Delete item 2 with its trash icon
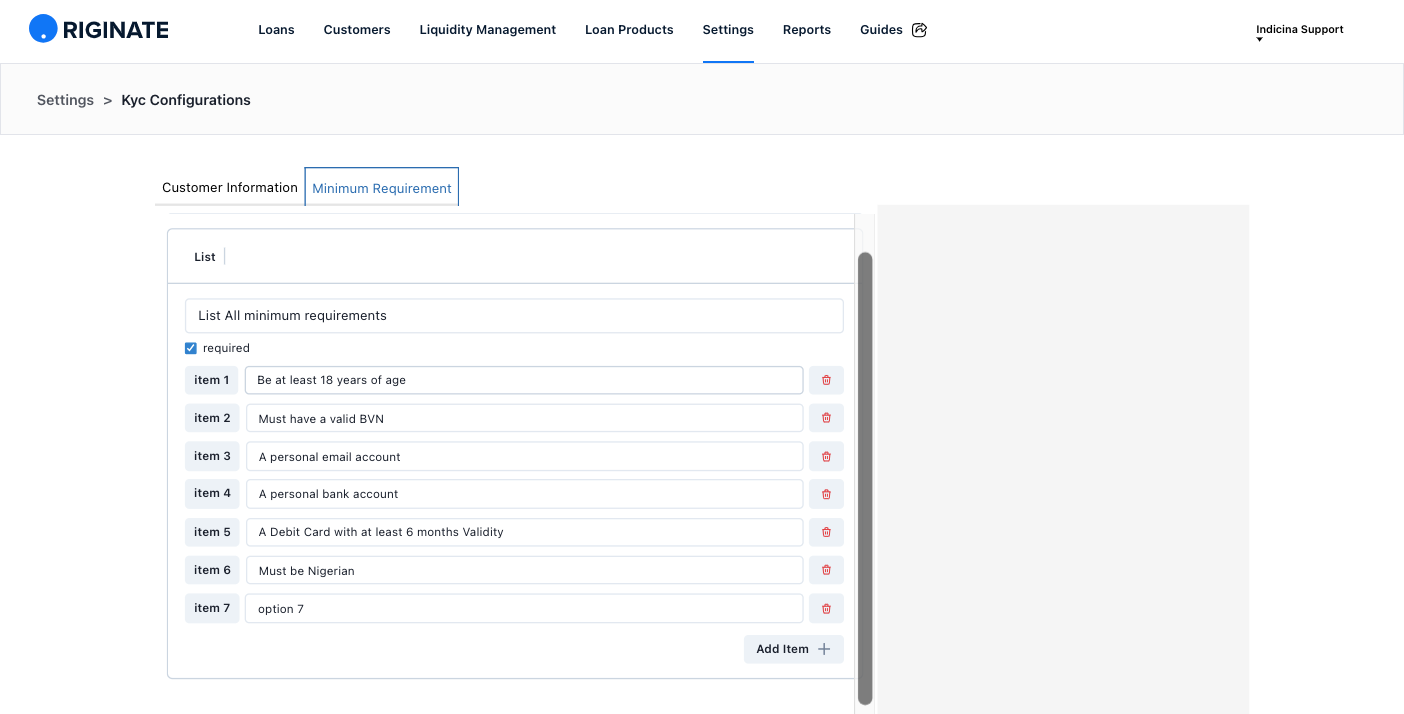 pos(826,418)
